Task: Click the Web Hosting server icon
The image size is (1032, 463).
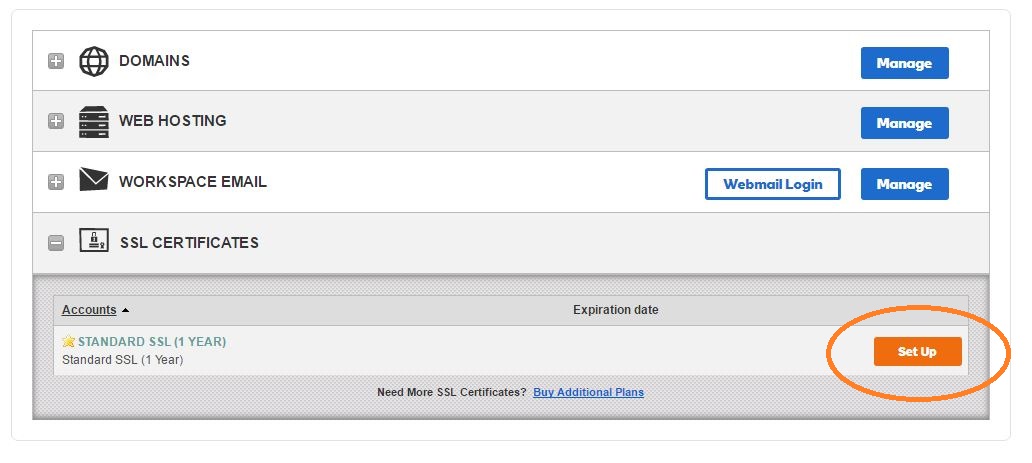Action: pyautogui.click(x=94, y=121)
